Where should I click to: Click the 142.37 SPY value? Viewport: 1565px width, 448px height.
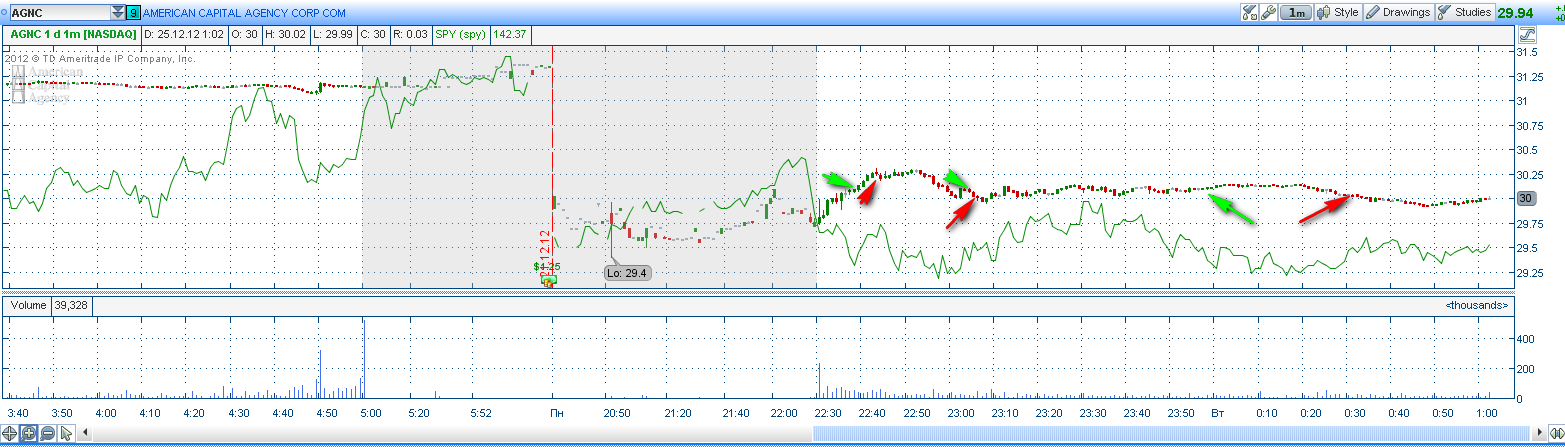[x=509, y=34]
